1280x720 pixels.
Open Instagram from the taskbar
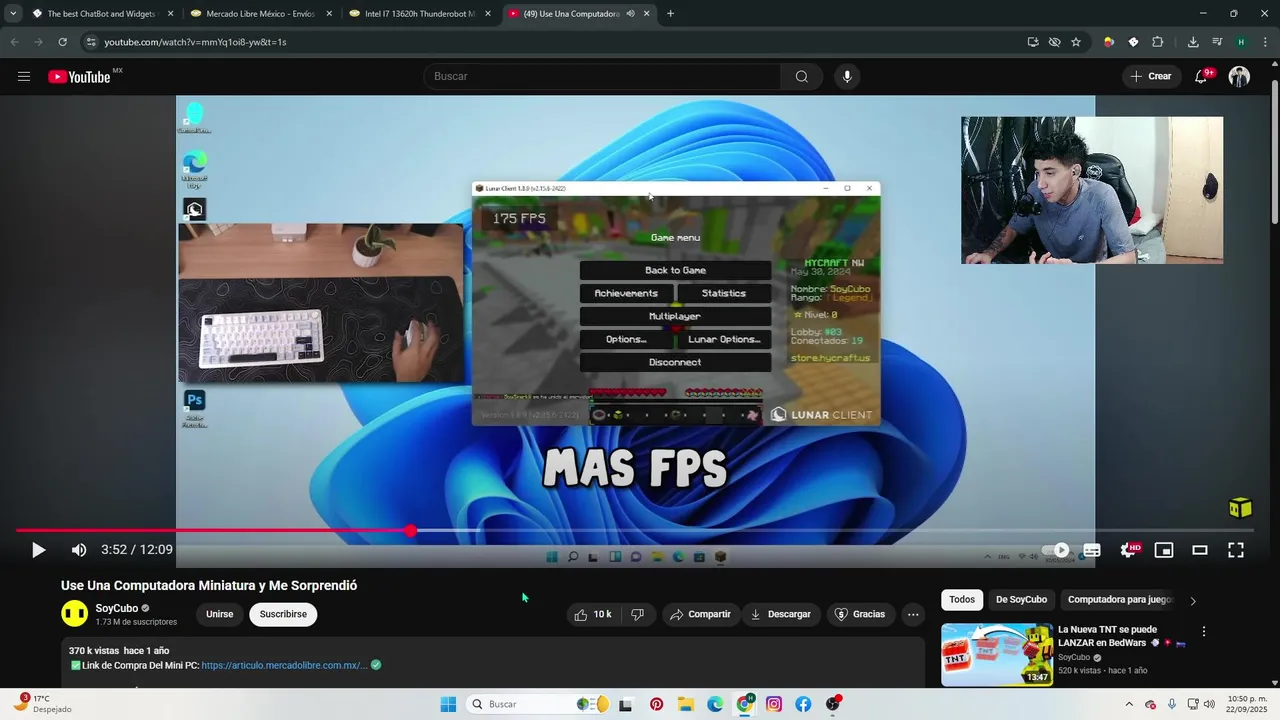click(x=774, y=704)
